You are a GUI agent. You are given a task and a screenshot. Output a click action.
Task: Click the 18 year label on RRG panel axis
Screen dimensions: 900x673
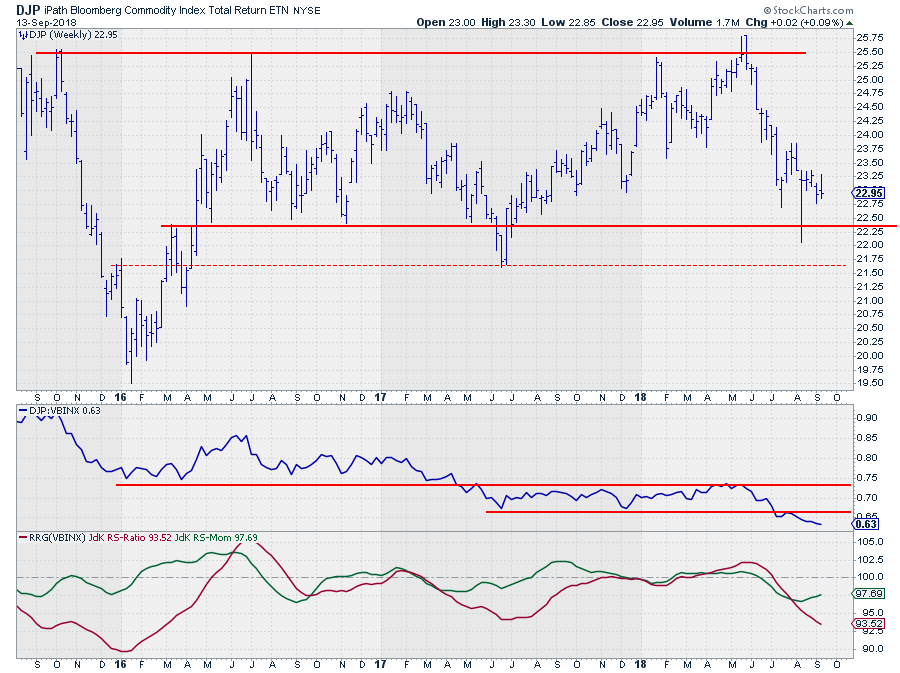(640, 662)
